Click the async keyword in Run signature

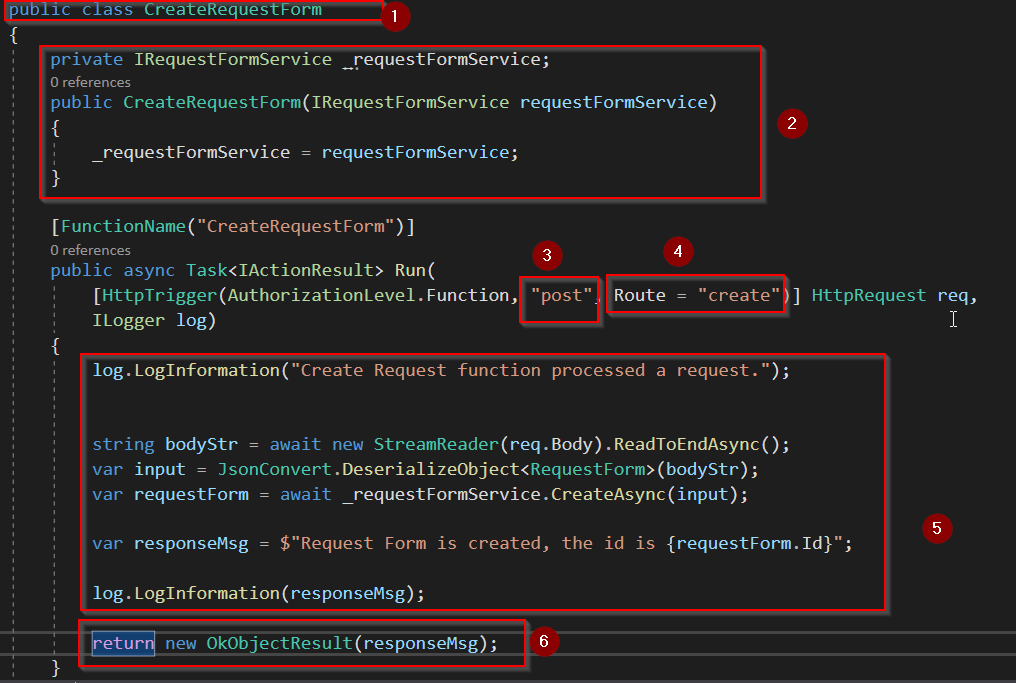coord(149,270)
